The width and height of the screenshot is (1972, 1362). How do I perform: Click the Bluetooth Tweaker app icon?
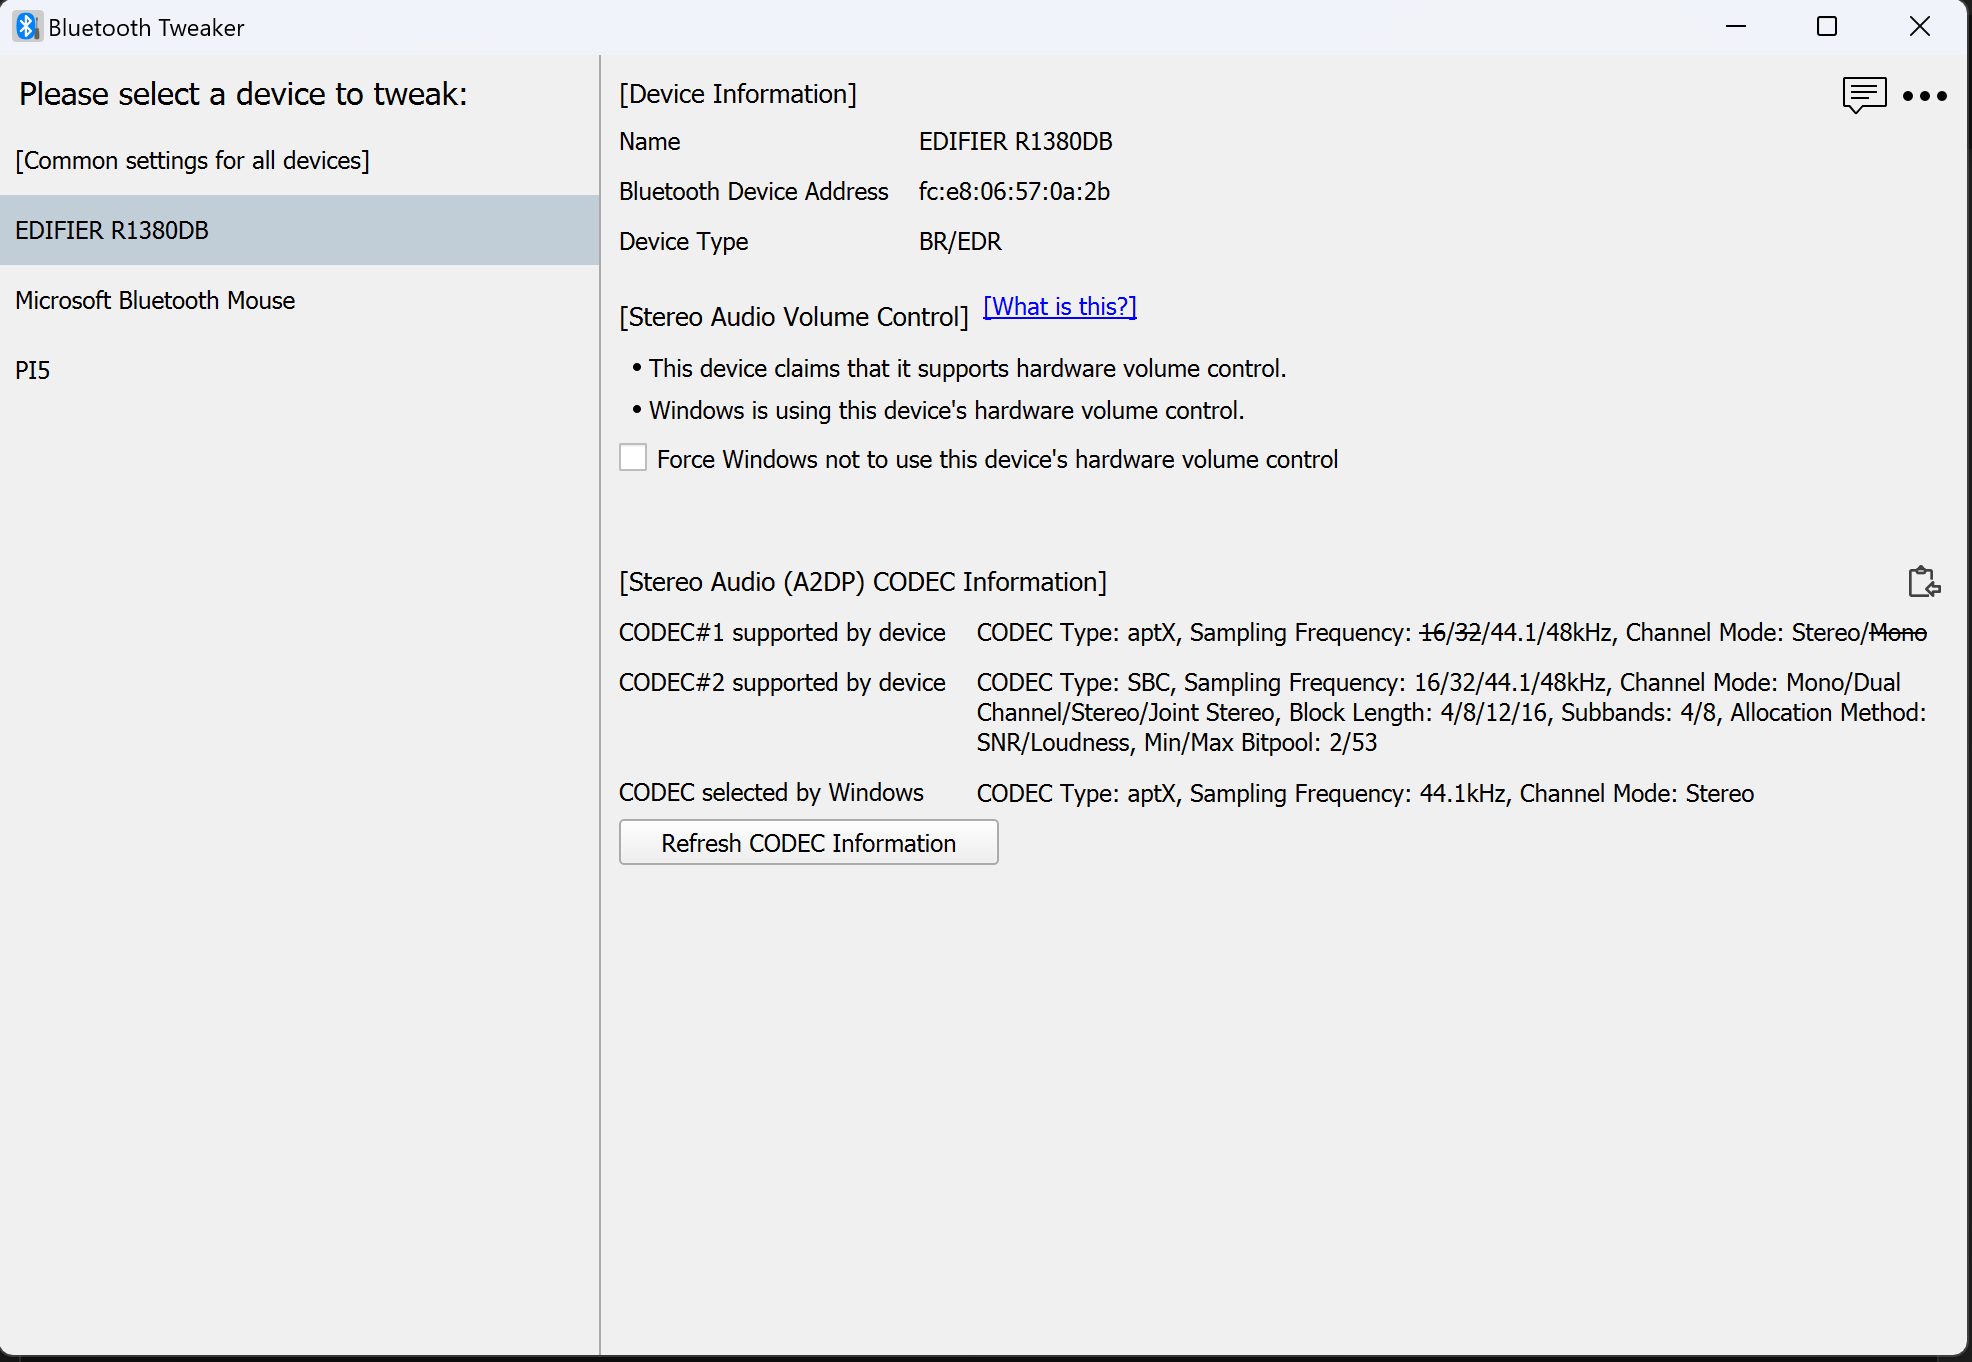click(27, 27)
